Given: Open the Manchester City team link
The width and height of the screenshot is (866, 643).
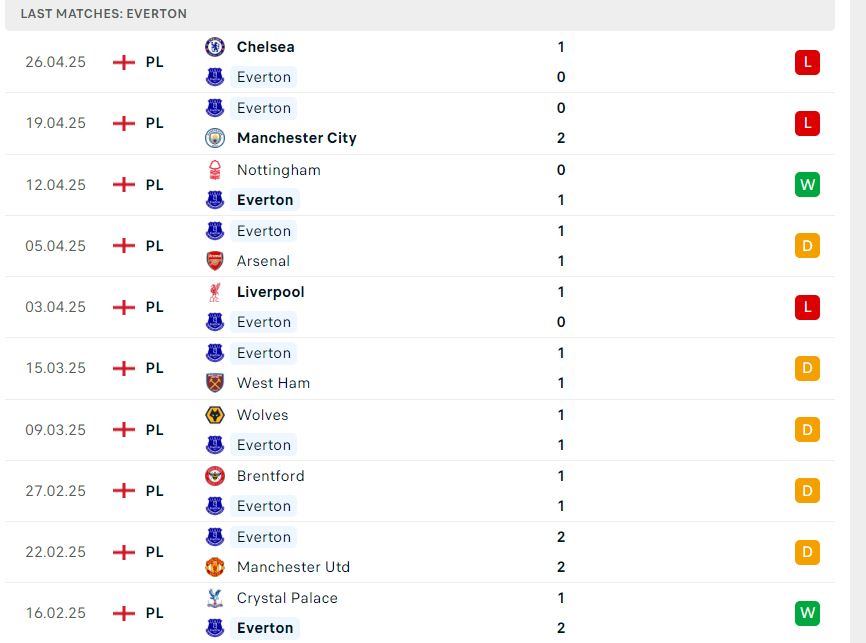Looking at the screenshot, I should coord(297,138).
